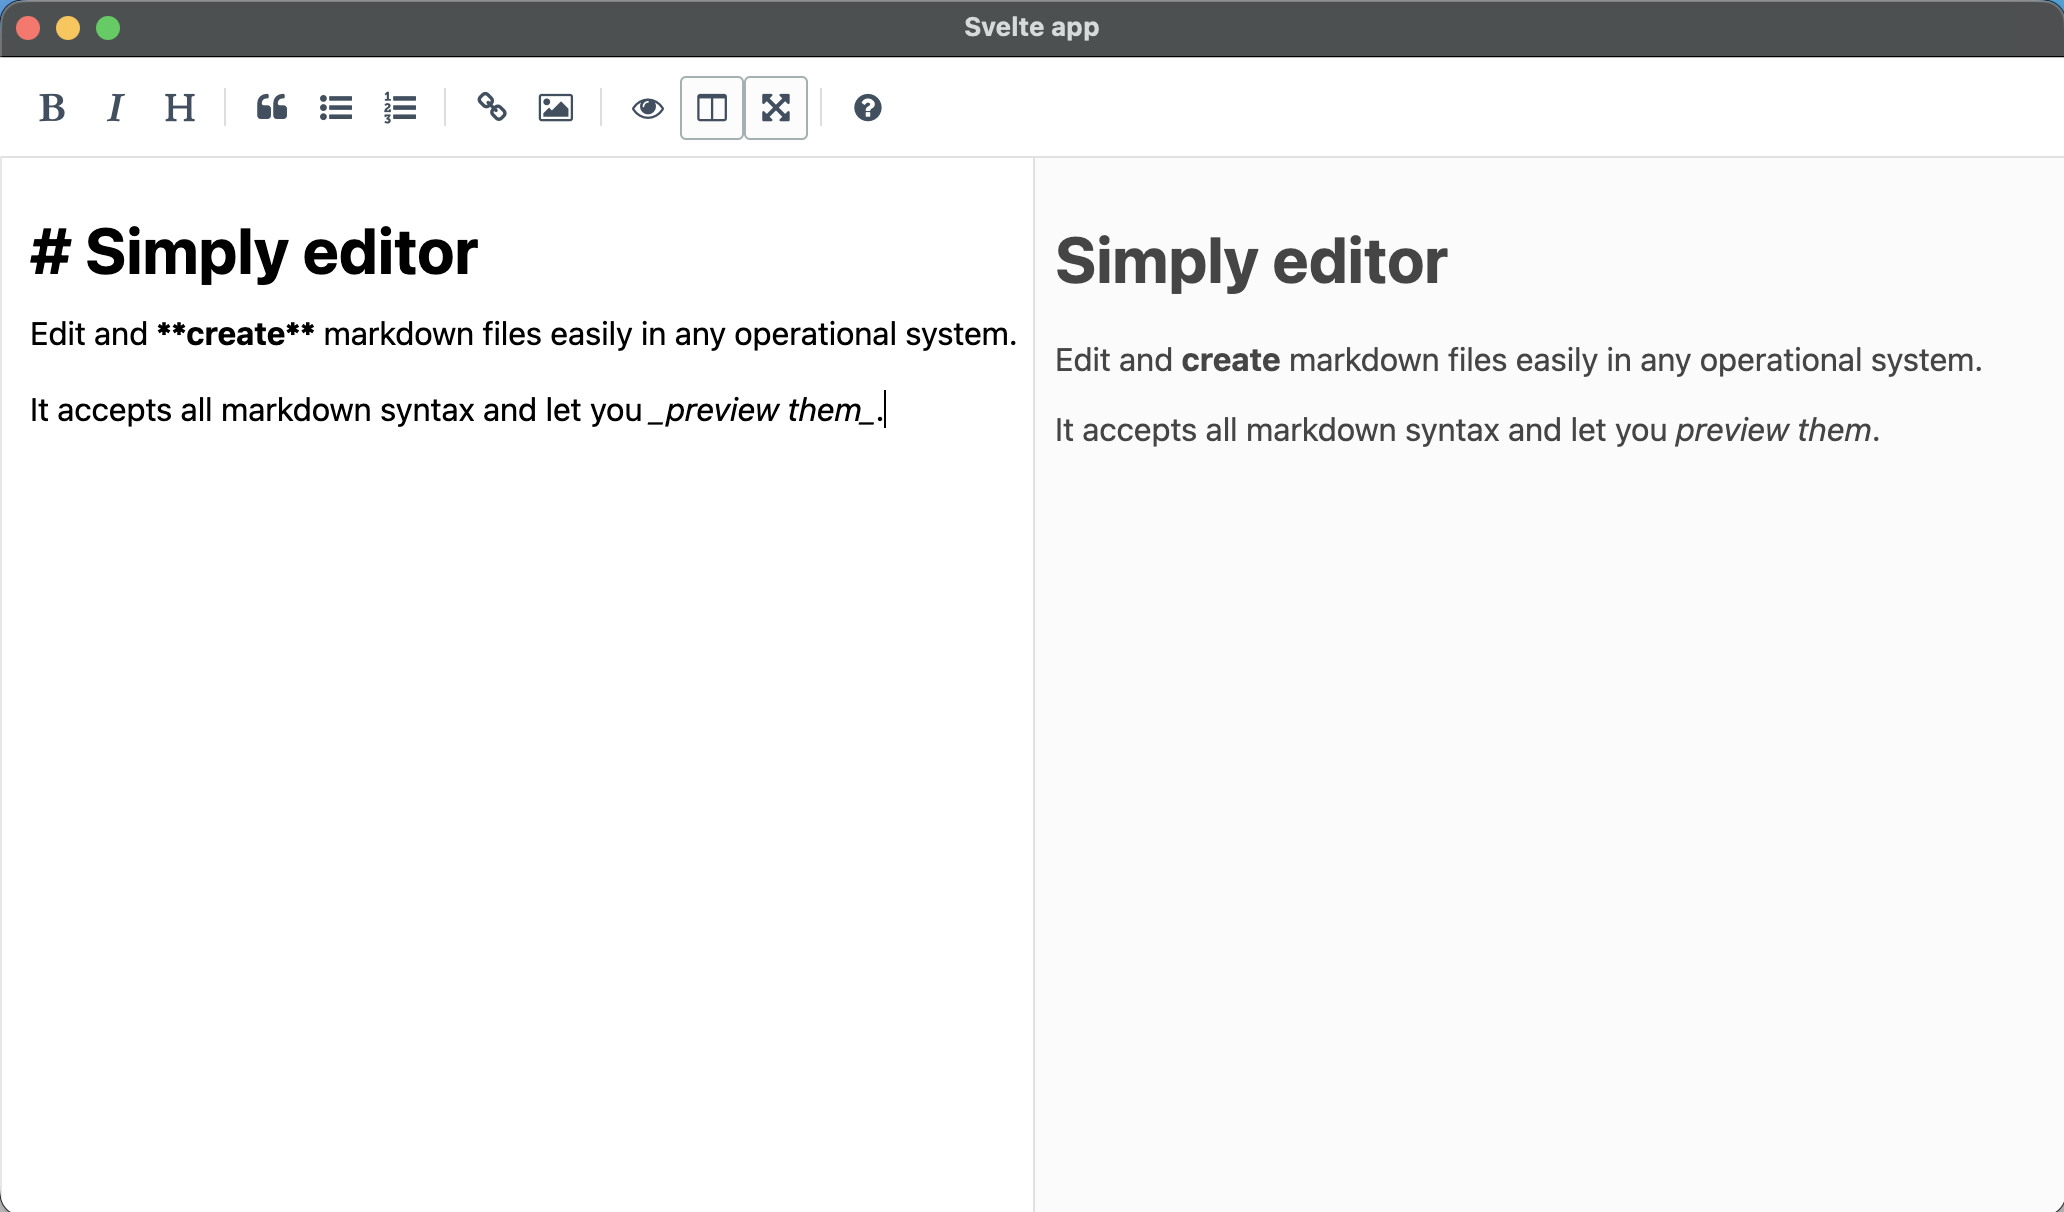
Task: Toggle preview mode with the eye icon
Action: click(648, 108)
